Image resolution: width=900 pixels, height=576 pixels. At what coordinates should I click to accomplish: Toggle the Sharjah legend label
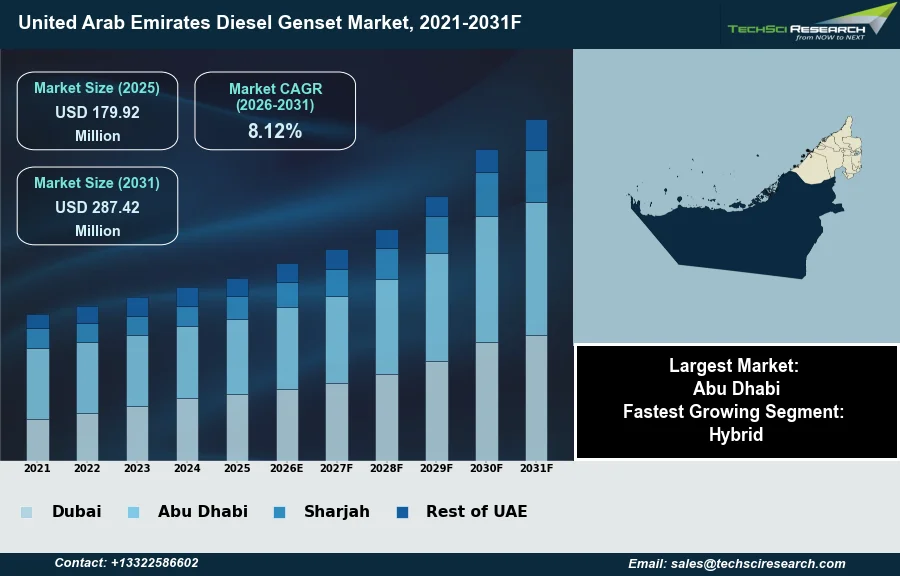coord(336,511)
